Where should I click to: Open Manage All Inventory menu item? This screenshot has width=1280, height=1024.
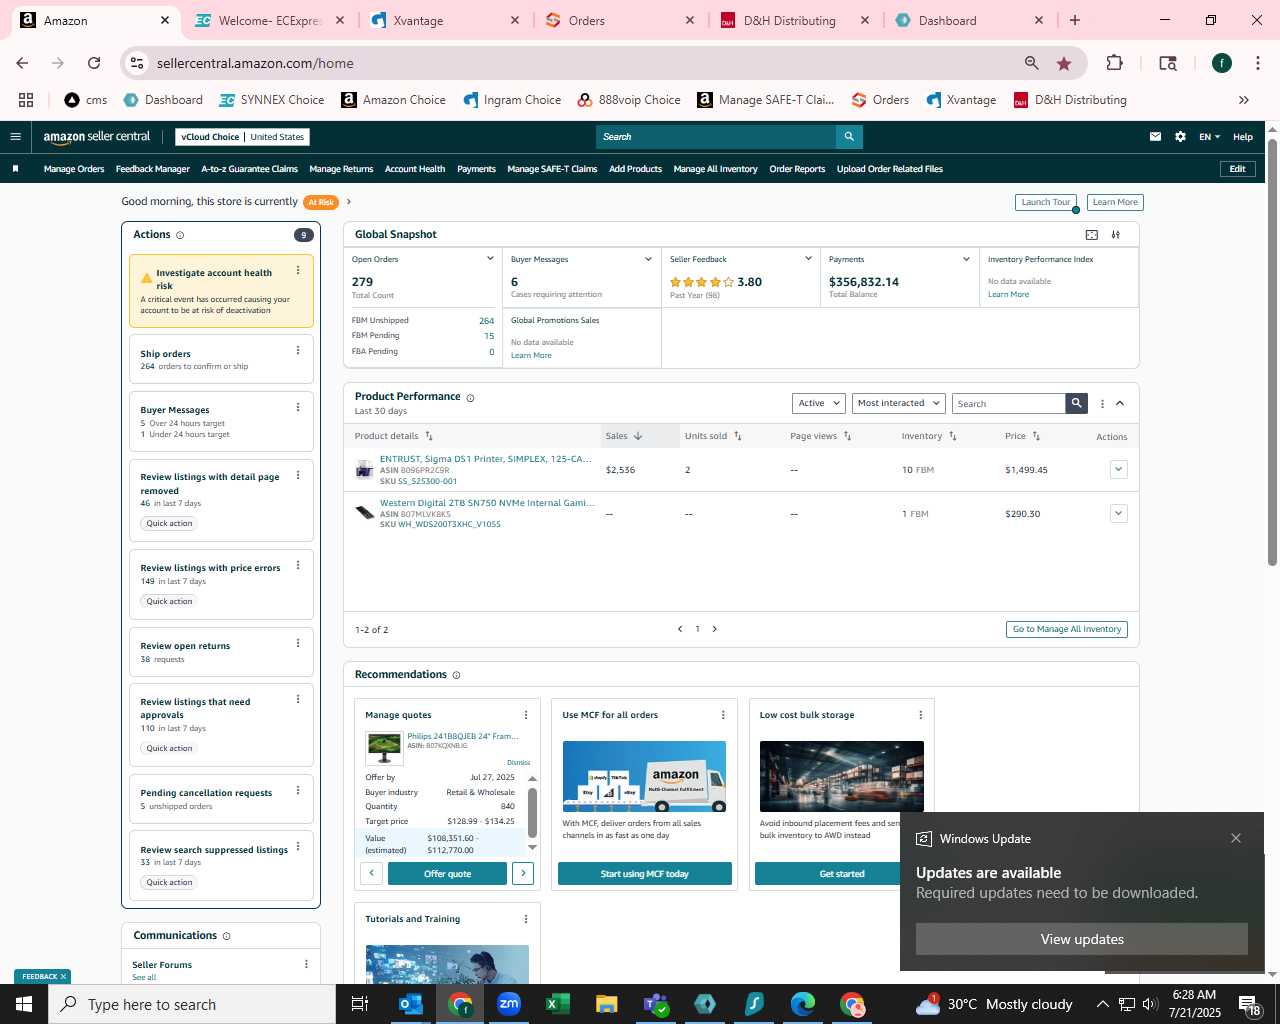(715, 169)
